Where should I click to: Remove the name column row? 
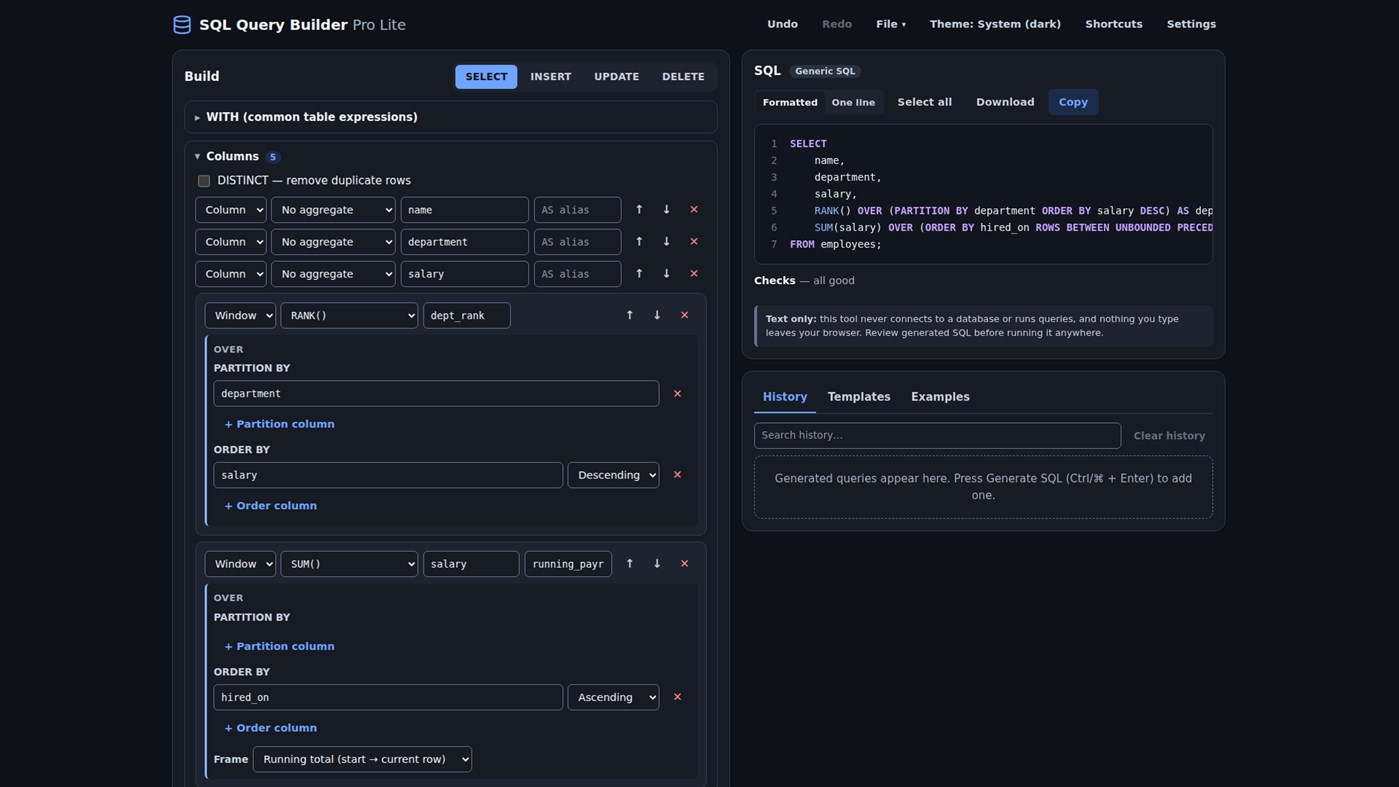(694, 210)
